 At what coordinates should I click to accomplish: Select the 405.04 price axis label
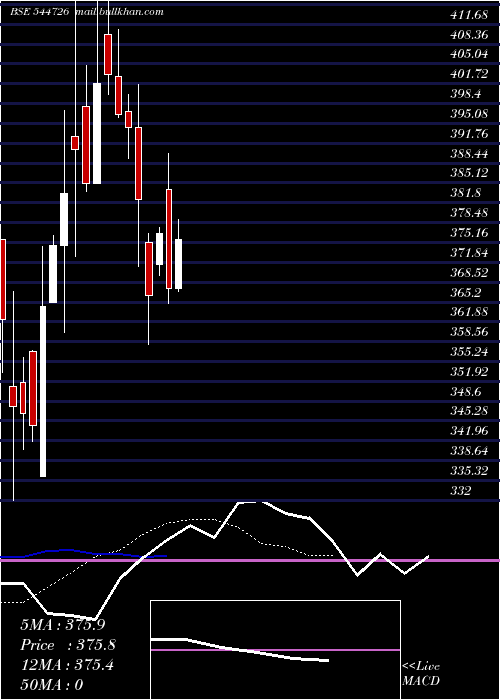(x=469, y=54)
